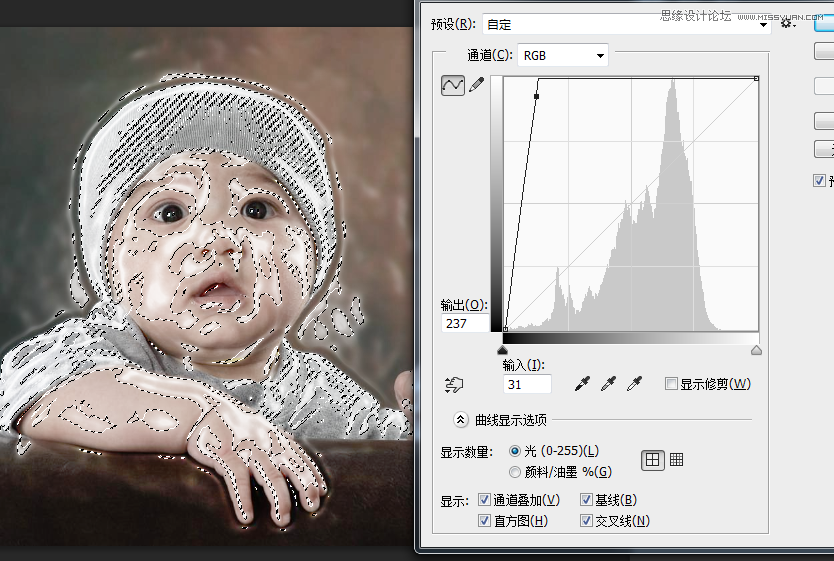Viewport: 834px width, 561px height.
Task: Open the 通道 RGB channel dropdown
Action: tap(563, 55)
